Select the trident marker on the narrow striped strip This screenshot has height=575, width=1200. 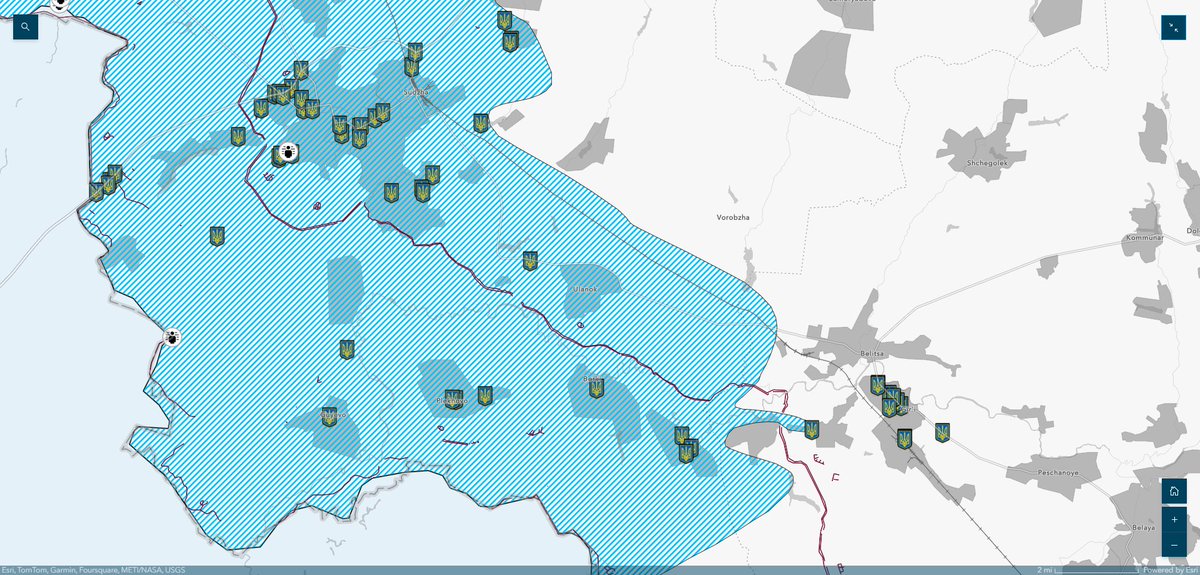812,430
